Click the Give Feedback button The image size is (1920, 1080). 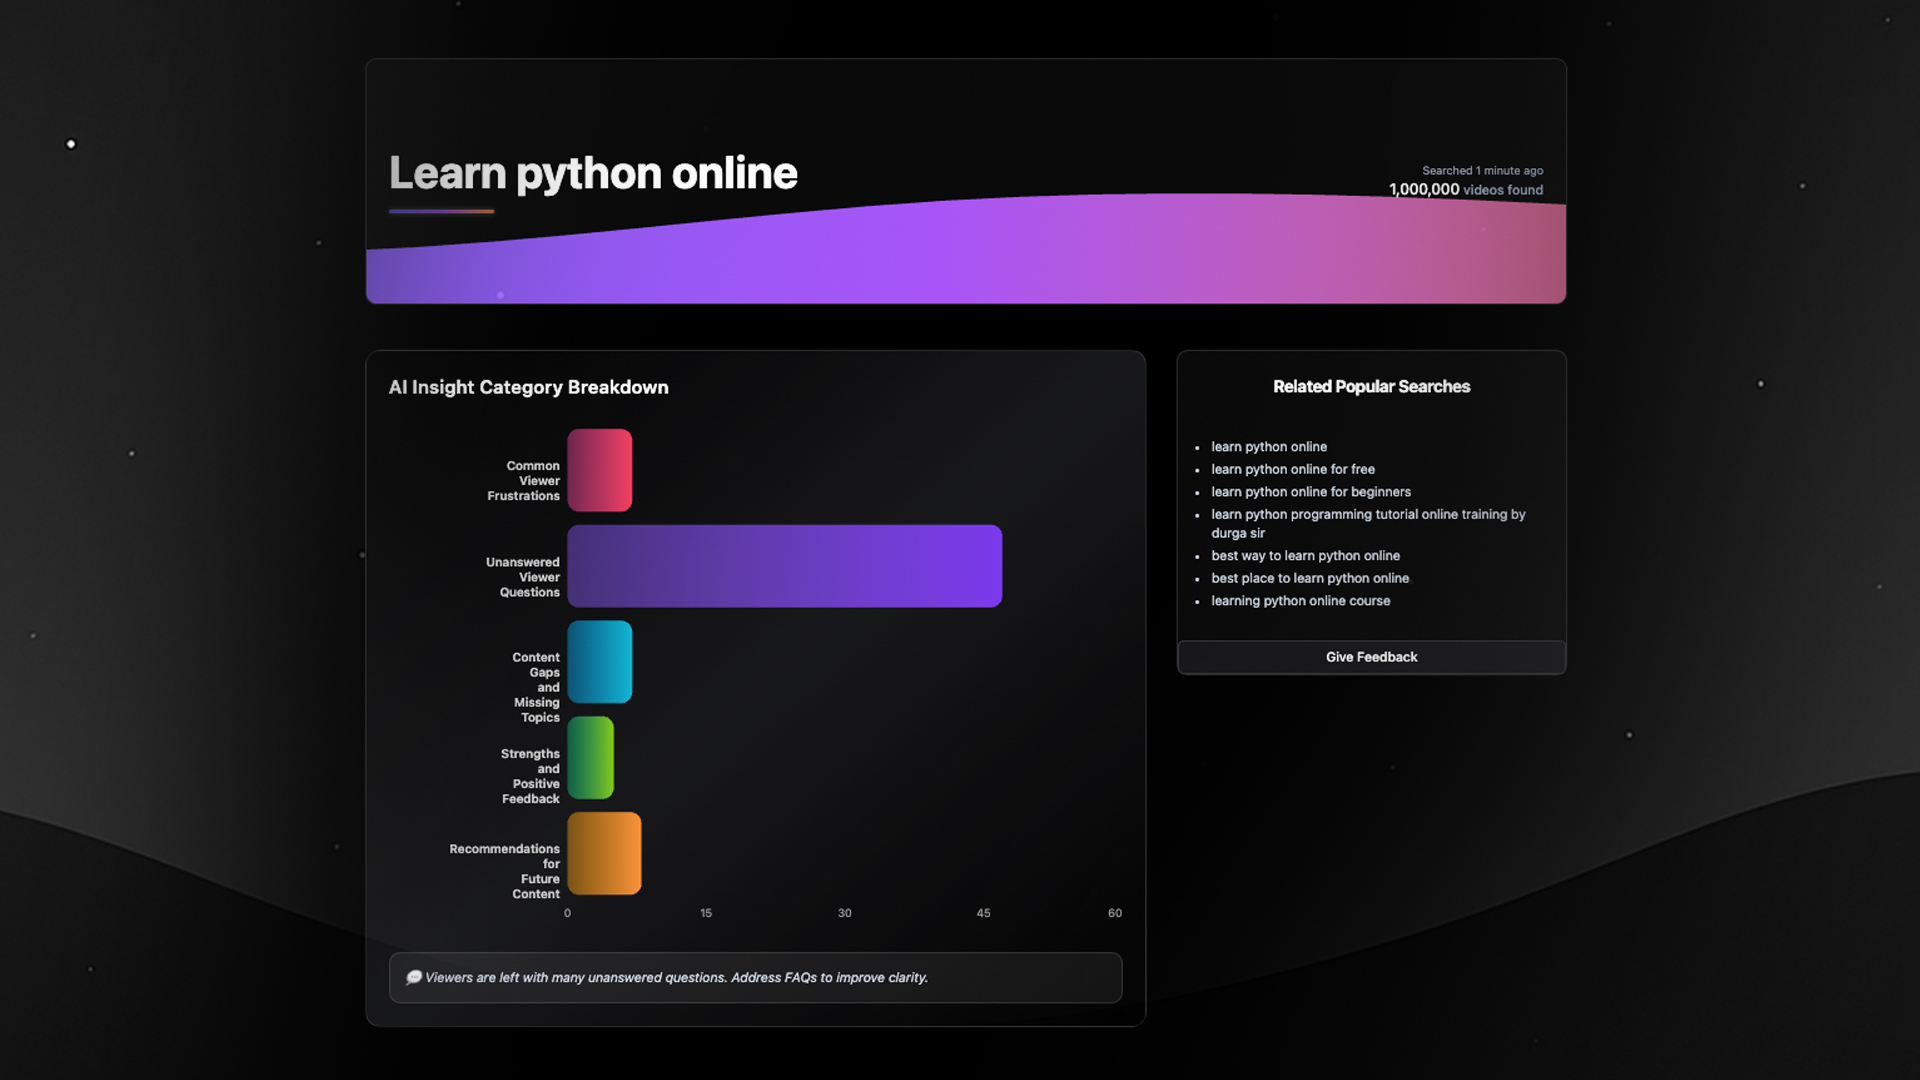click(x=1371, y=657)
